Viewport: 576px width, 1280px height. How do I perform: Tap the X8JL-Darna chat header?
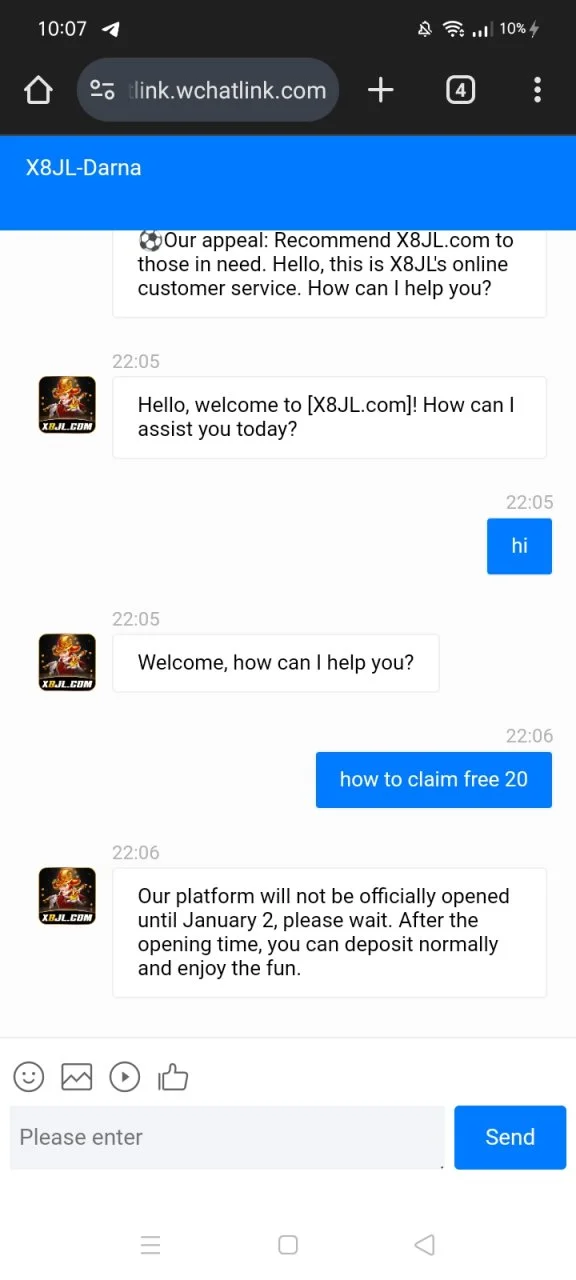point(83,168)
